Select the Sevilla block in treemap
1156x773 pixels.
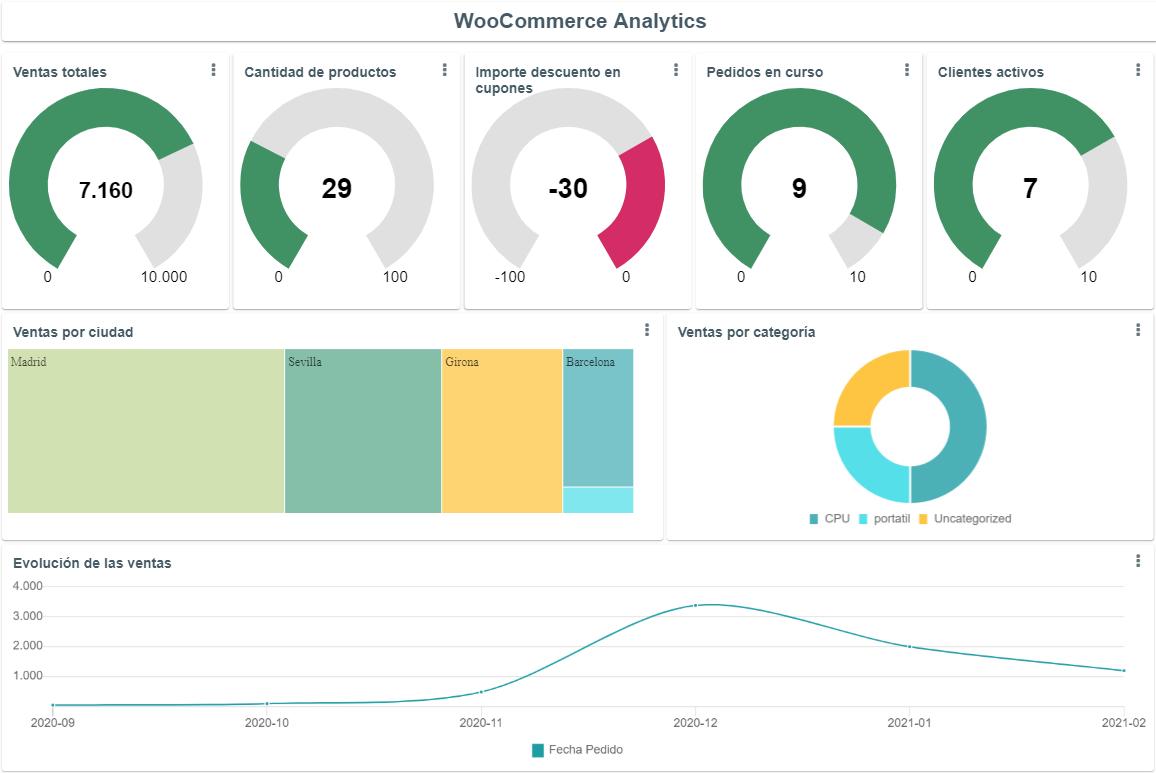coord(363,431)
